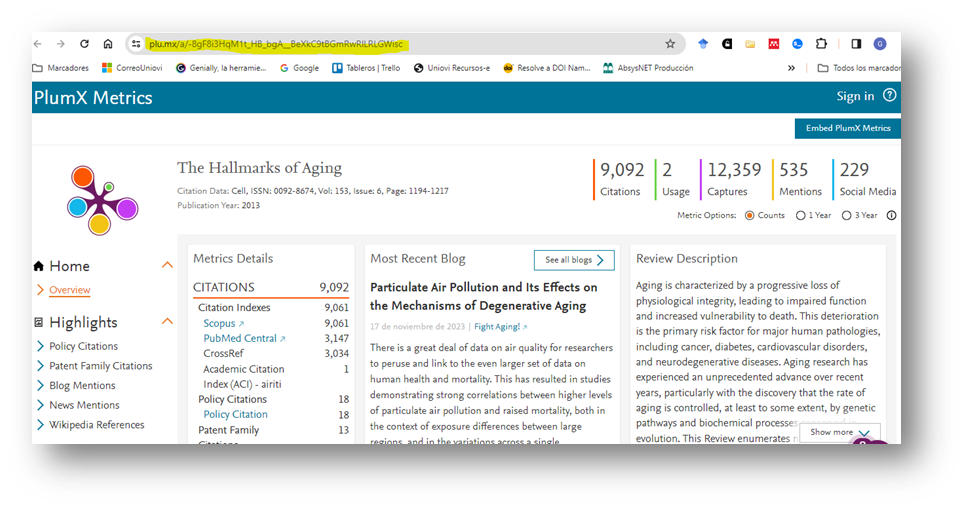Viewport: 966px width, 509px height.
Task: Open the Overview sidebar item
Action: (69, 290)
